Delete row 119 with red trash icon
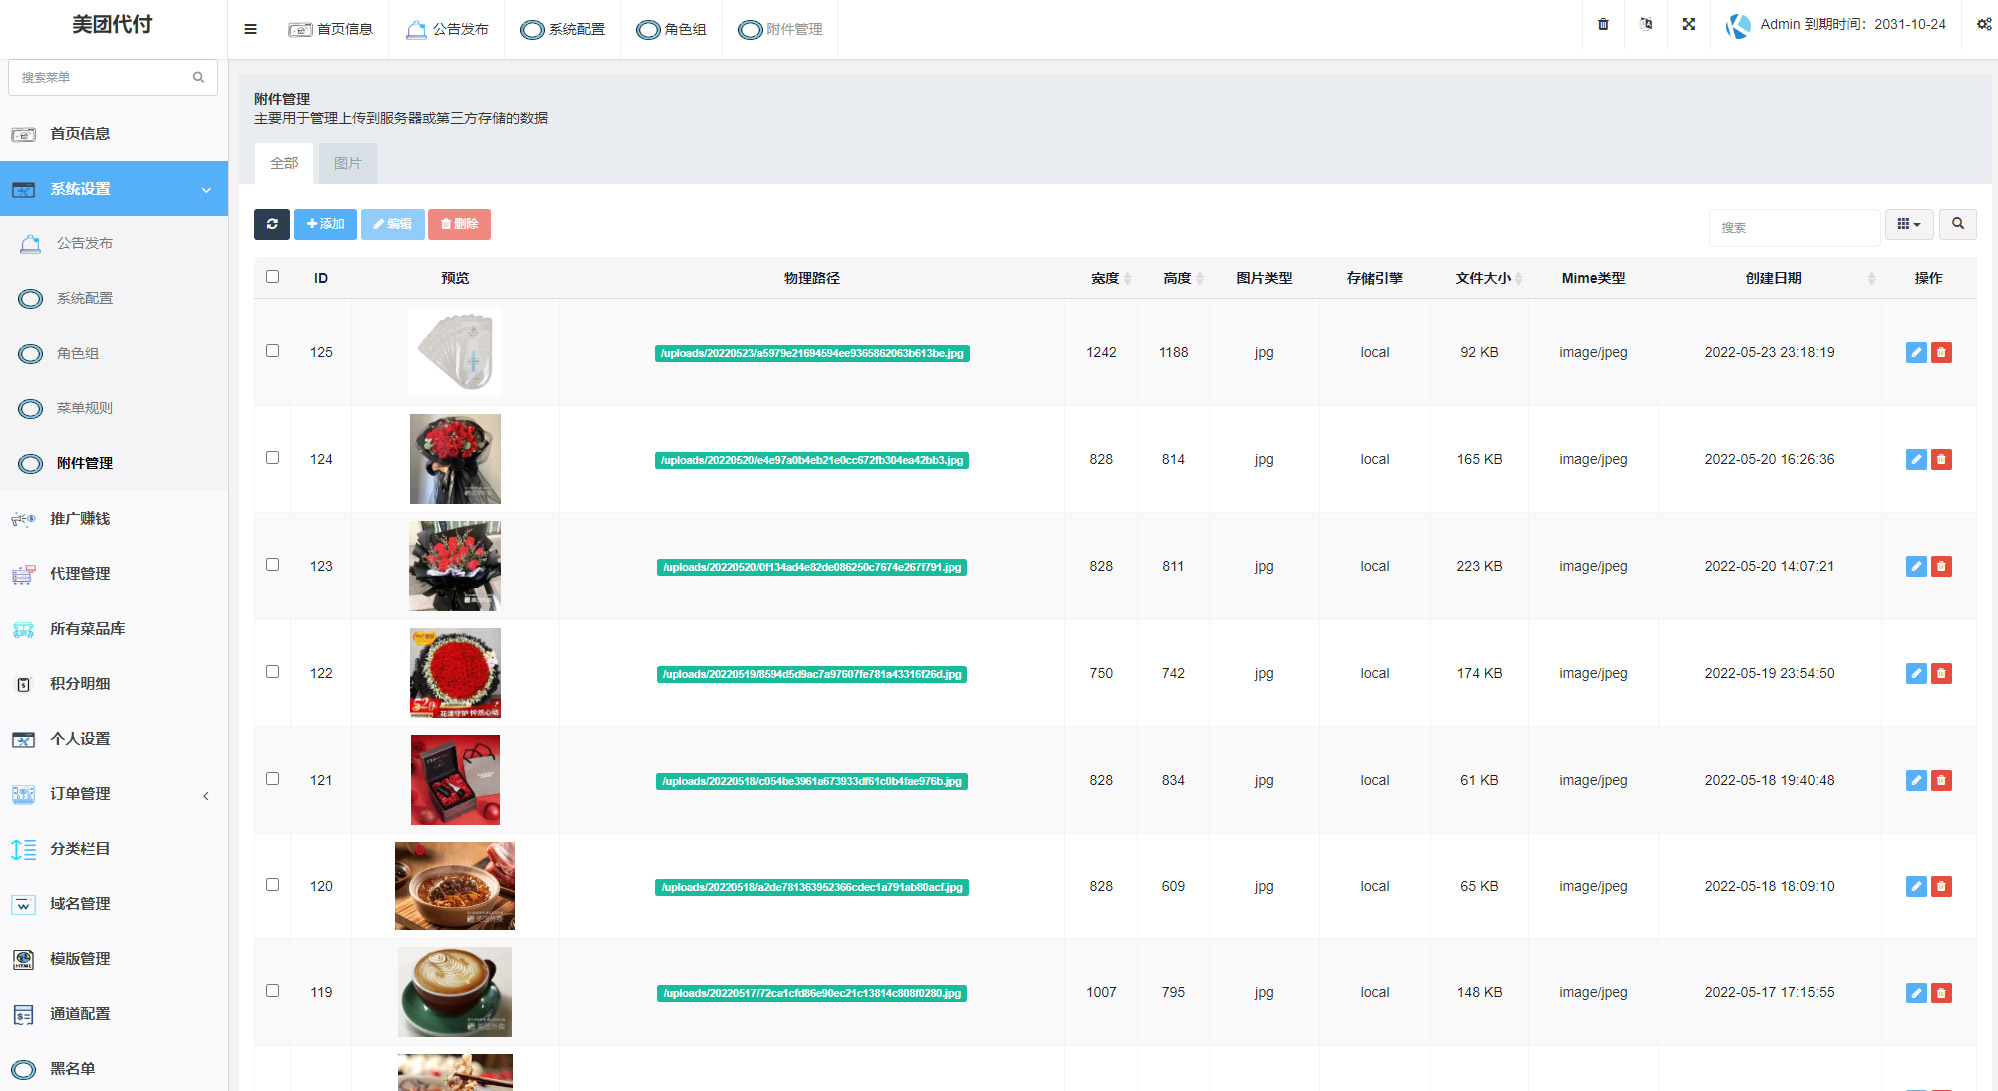 pyautogui.click(x=1941, y=993)
